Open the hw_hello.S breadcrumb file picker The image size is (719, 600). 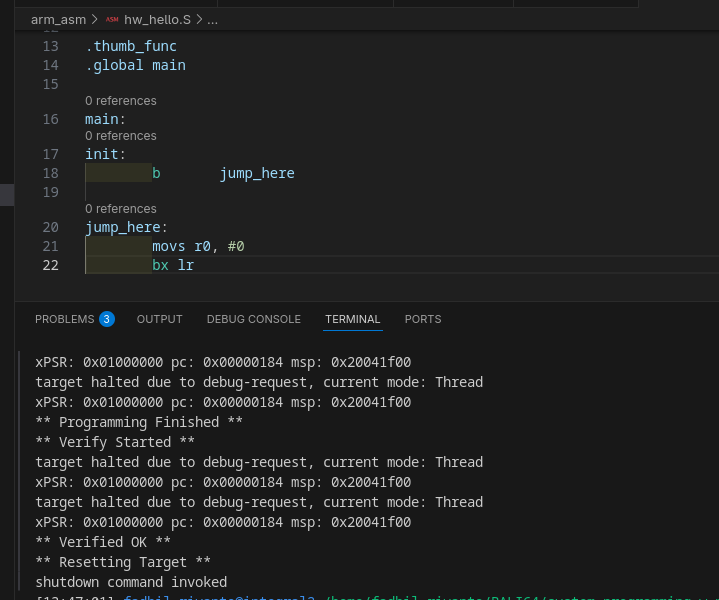tap(157, 19)
